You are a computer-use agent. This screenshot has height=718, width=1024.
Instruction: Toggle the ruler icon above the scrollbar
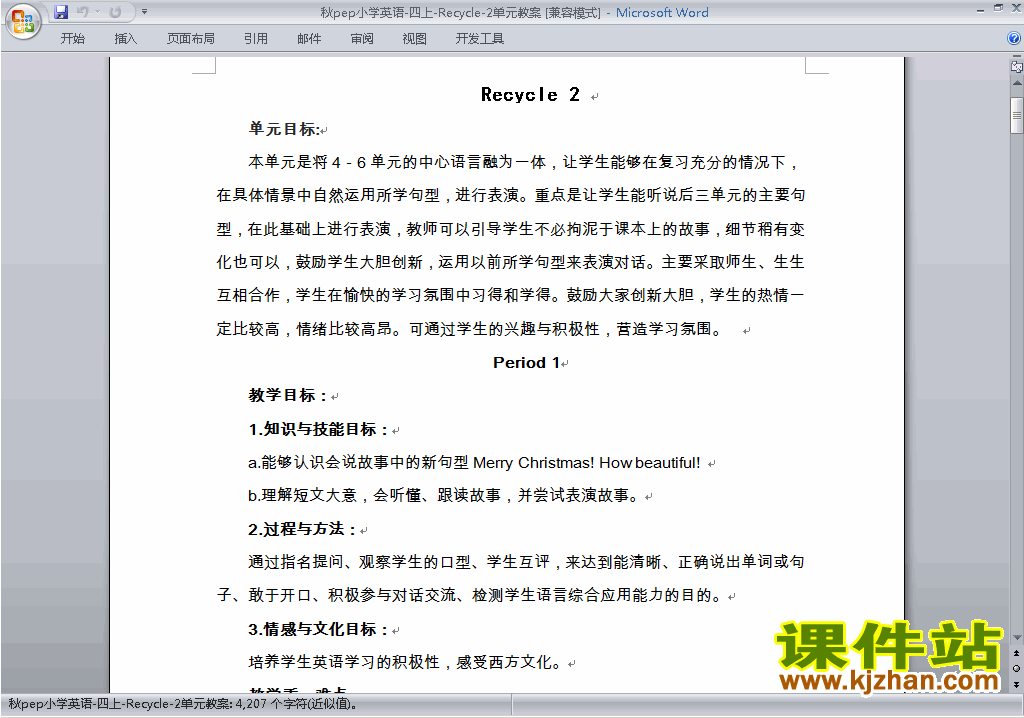coord(1016,66)
